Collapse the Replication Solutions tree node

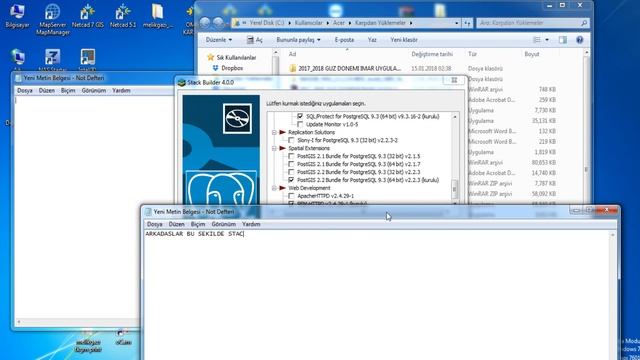[274, 132]
